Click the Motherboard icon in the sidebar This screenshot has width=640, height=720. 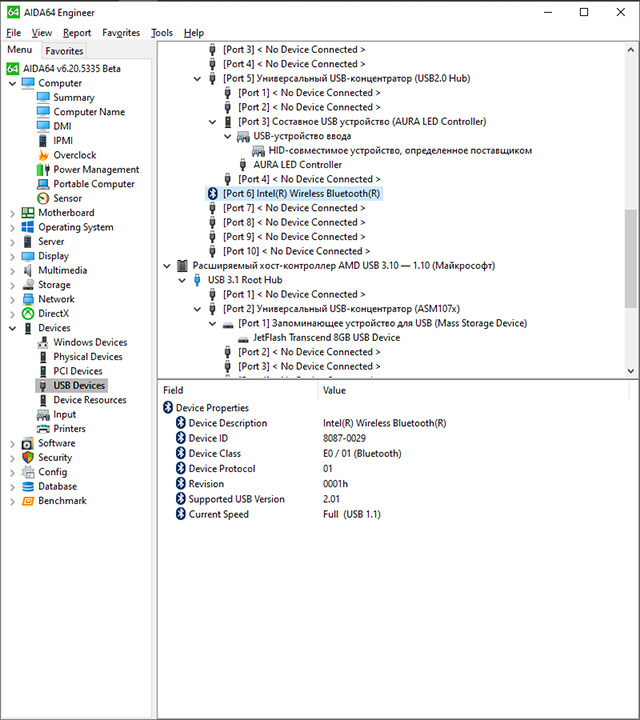click(28, 213)
